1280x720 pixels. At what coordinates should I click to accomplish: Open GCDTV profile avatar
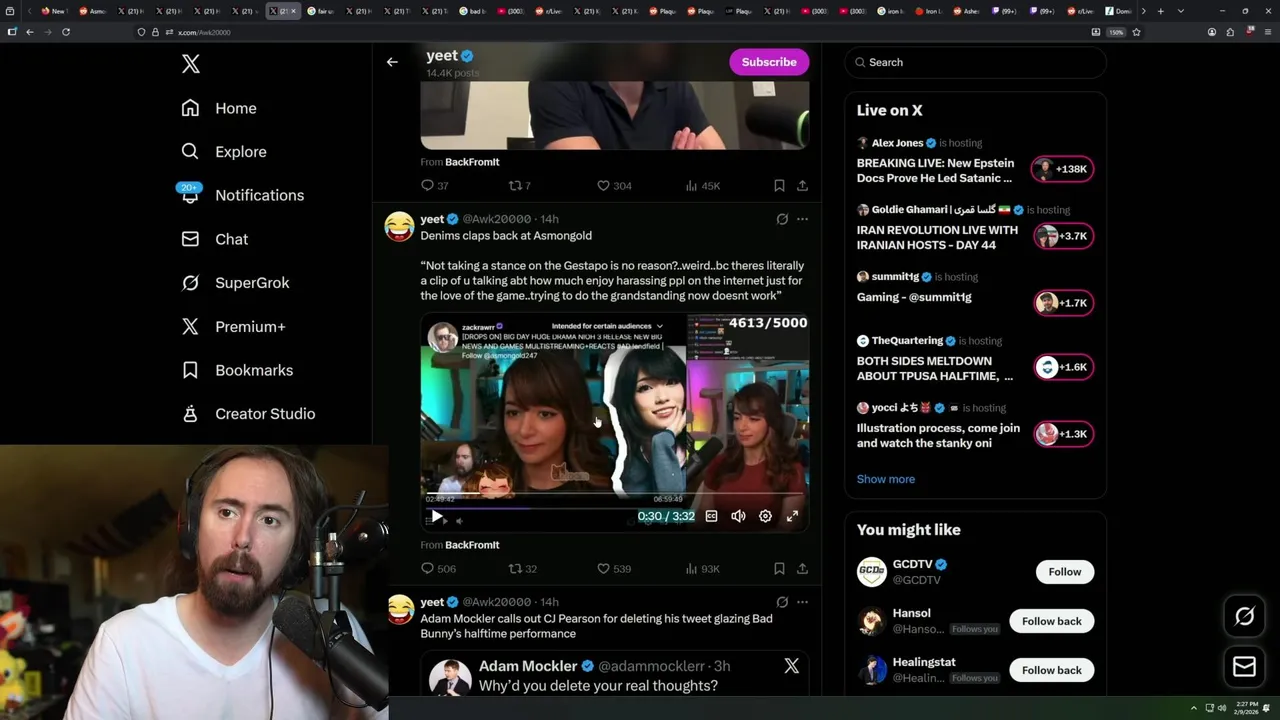(x=871, y=572)
